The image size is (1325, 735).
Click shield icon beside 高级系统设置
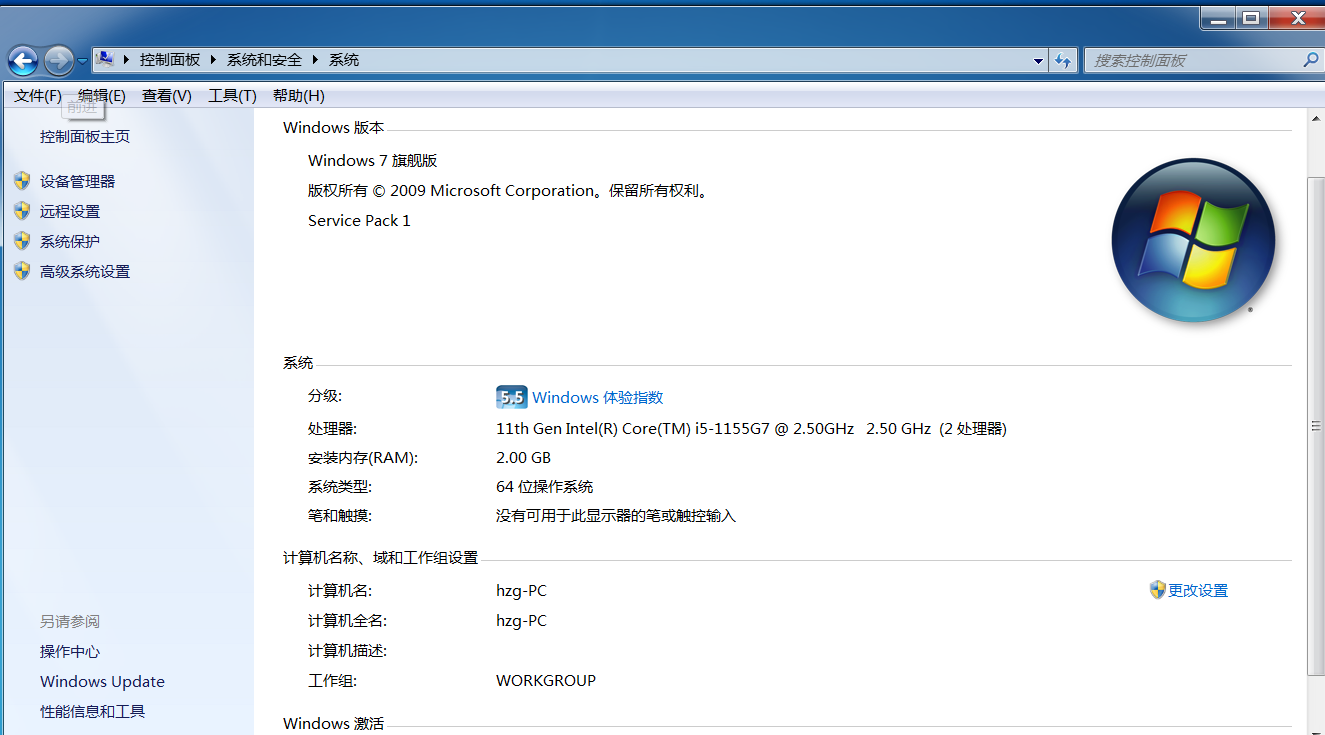(x=22, y=271)
